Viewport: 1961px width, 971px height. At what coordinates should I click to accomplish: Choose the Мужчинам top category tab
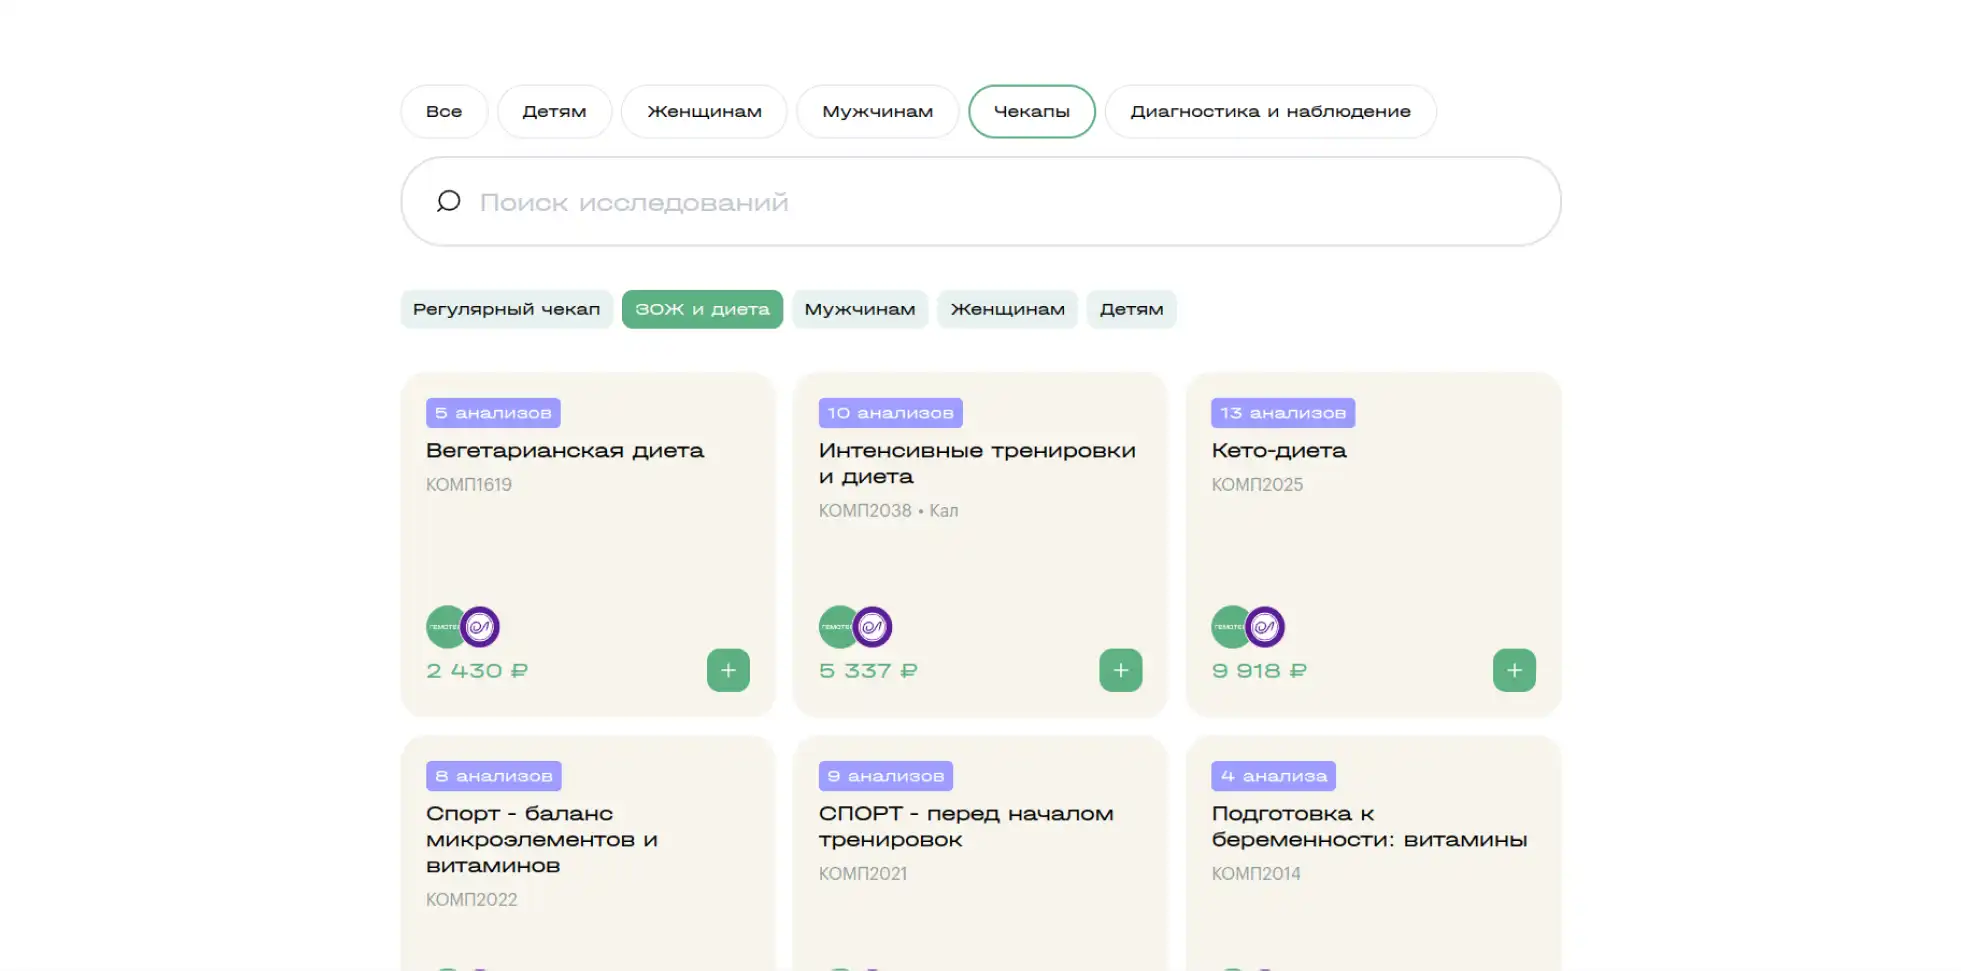point(877,111)
